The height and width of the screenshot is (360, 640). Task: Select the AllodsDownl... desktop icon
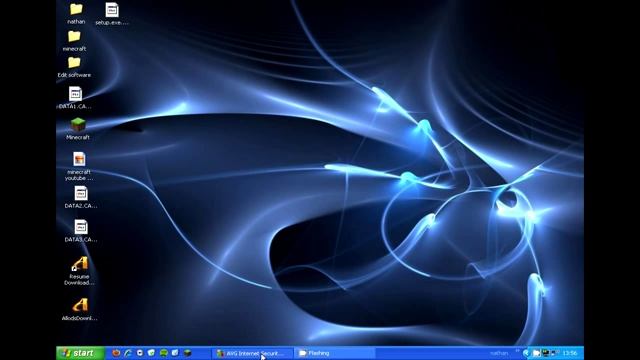[80, 305]
